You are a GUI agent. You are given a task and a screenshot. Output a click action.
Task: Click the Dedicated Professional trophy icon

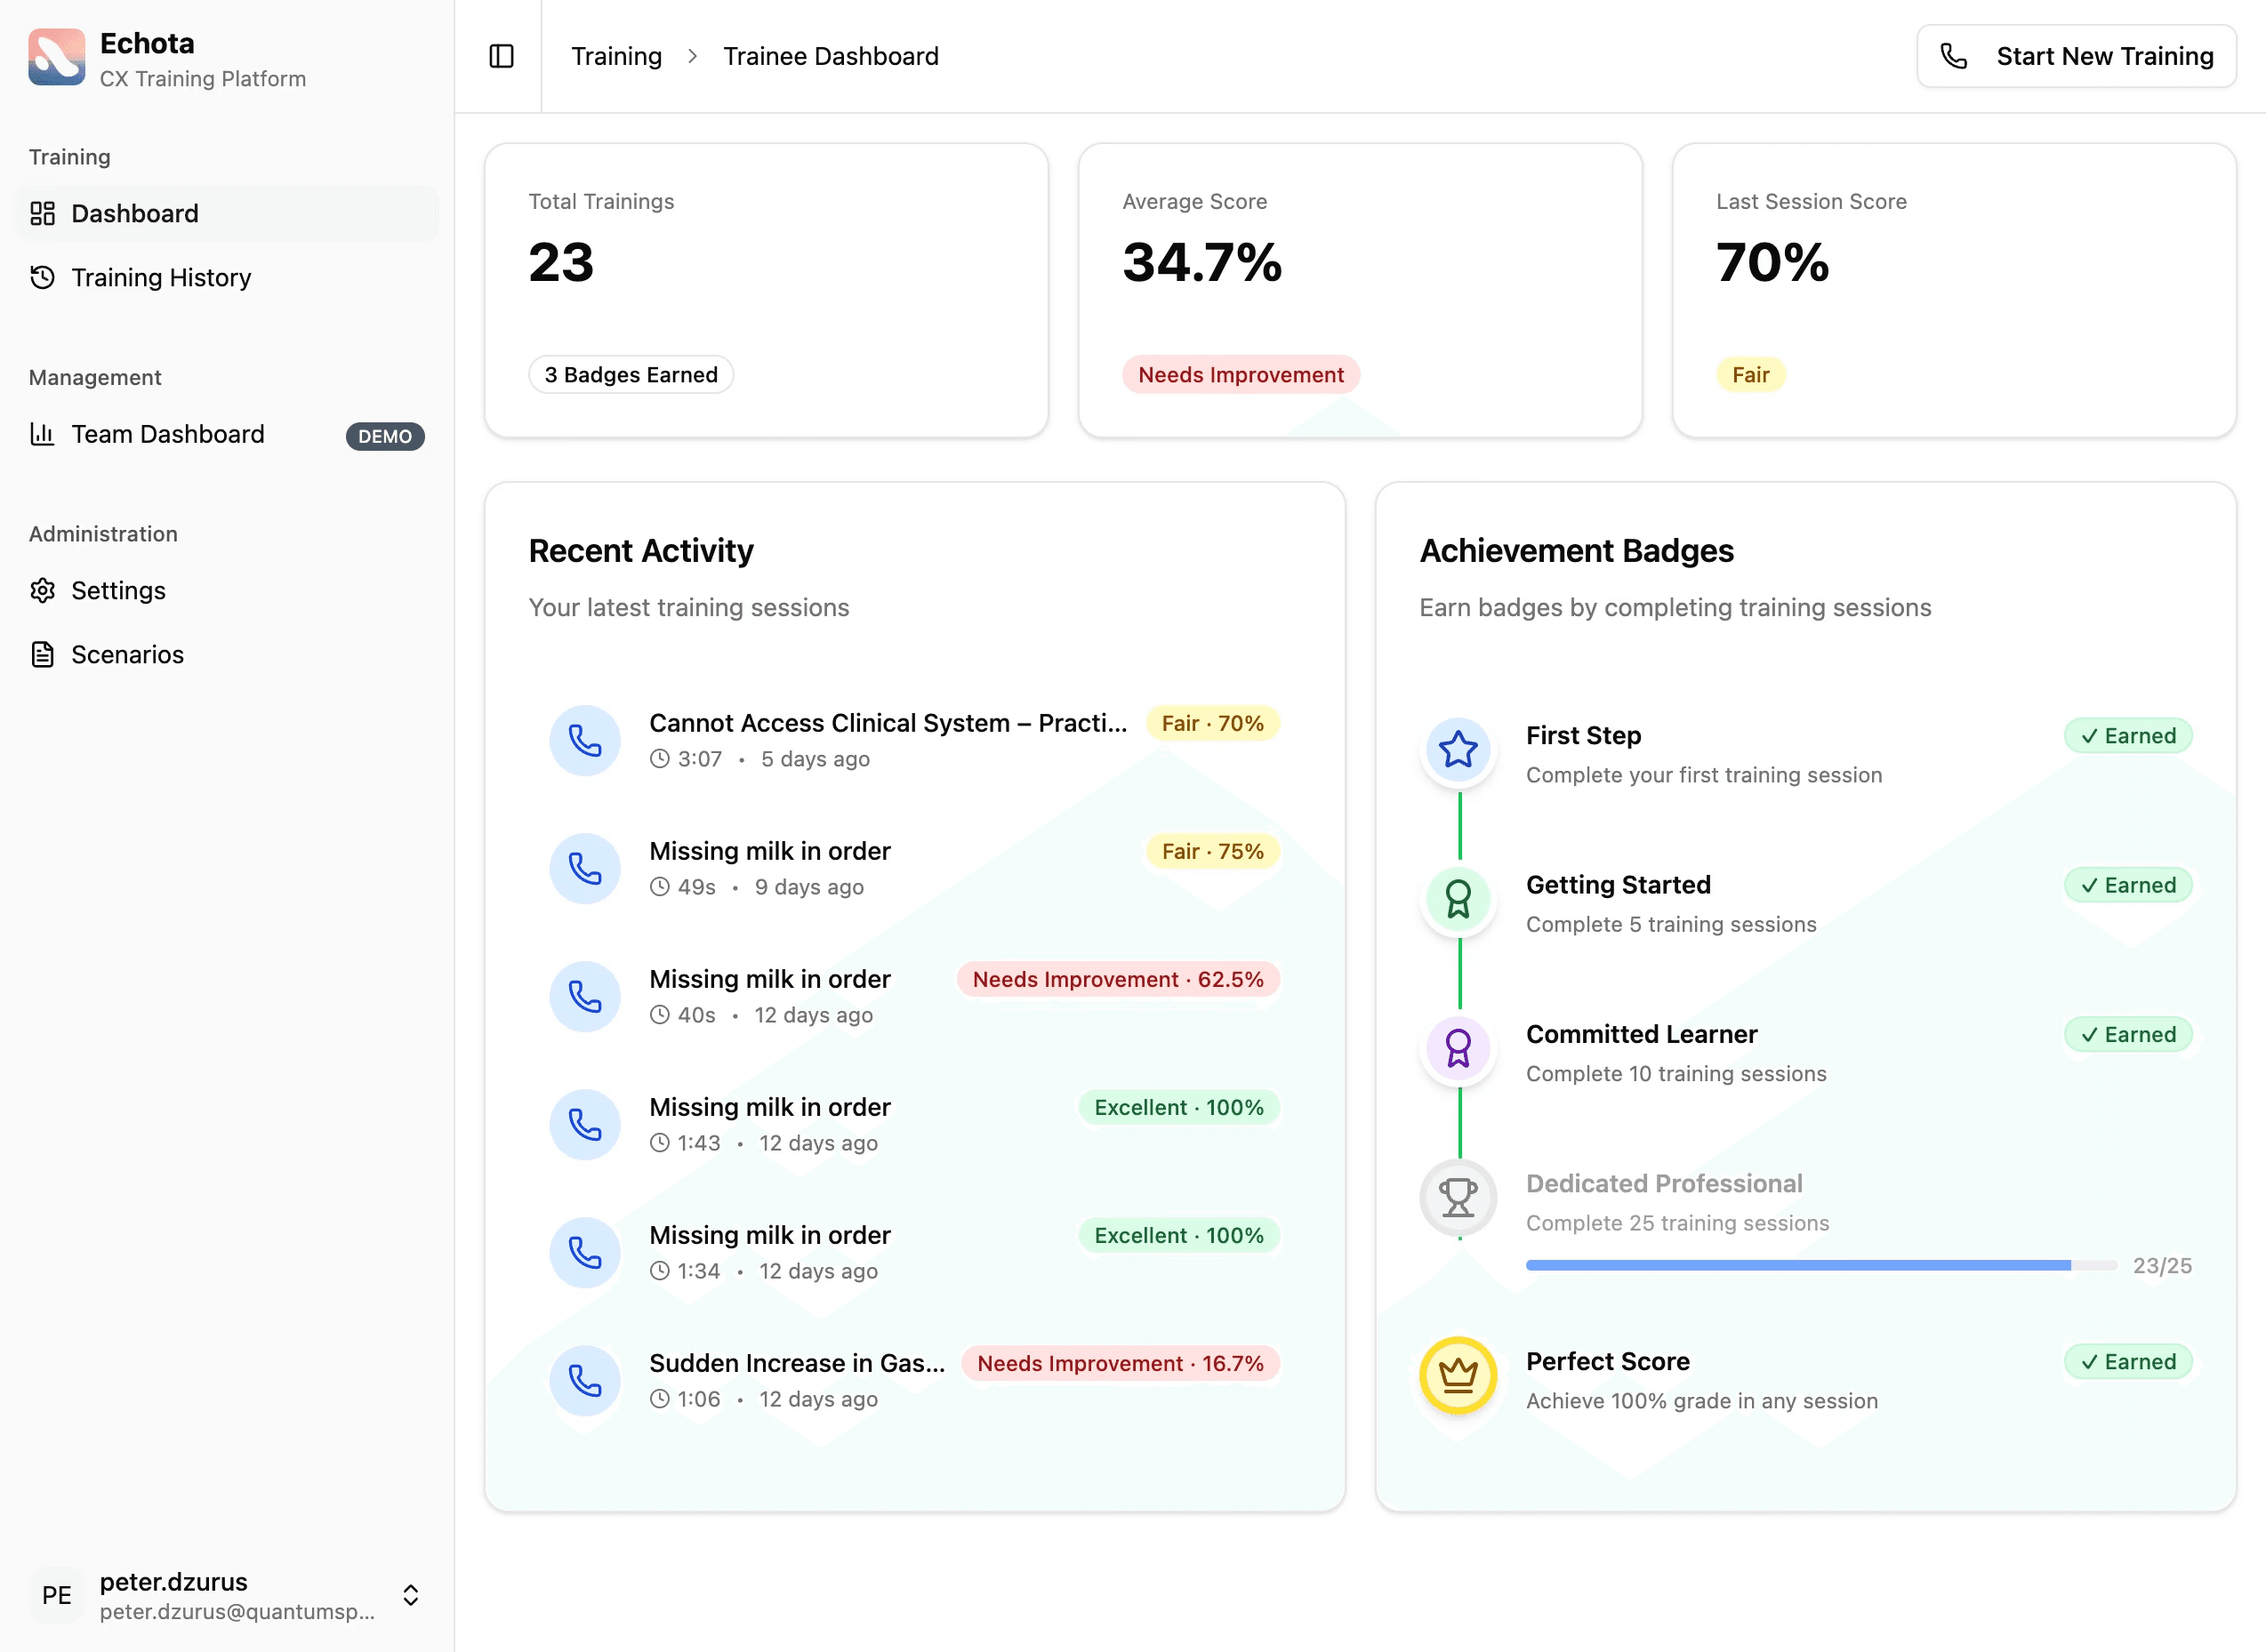tap(1458, 1197)
